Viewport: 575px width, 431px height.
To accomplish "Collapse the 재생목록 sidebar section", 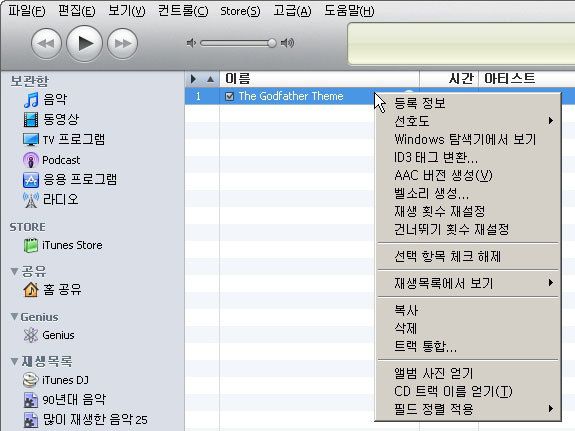I will 14,362.
